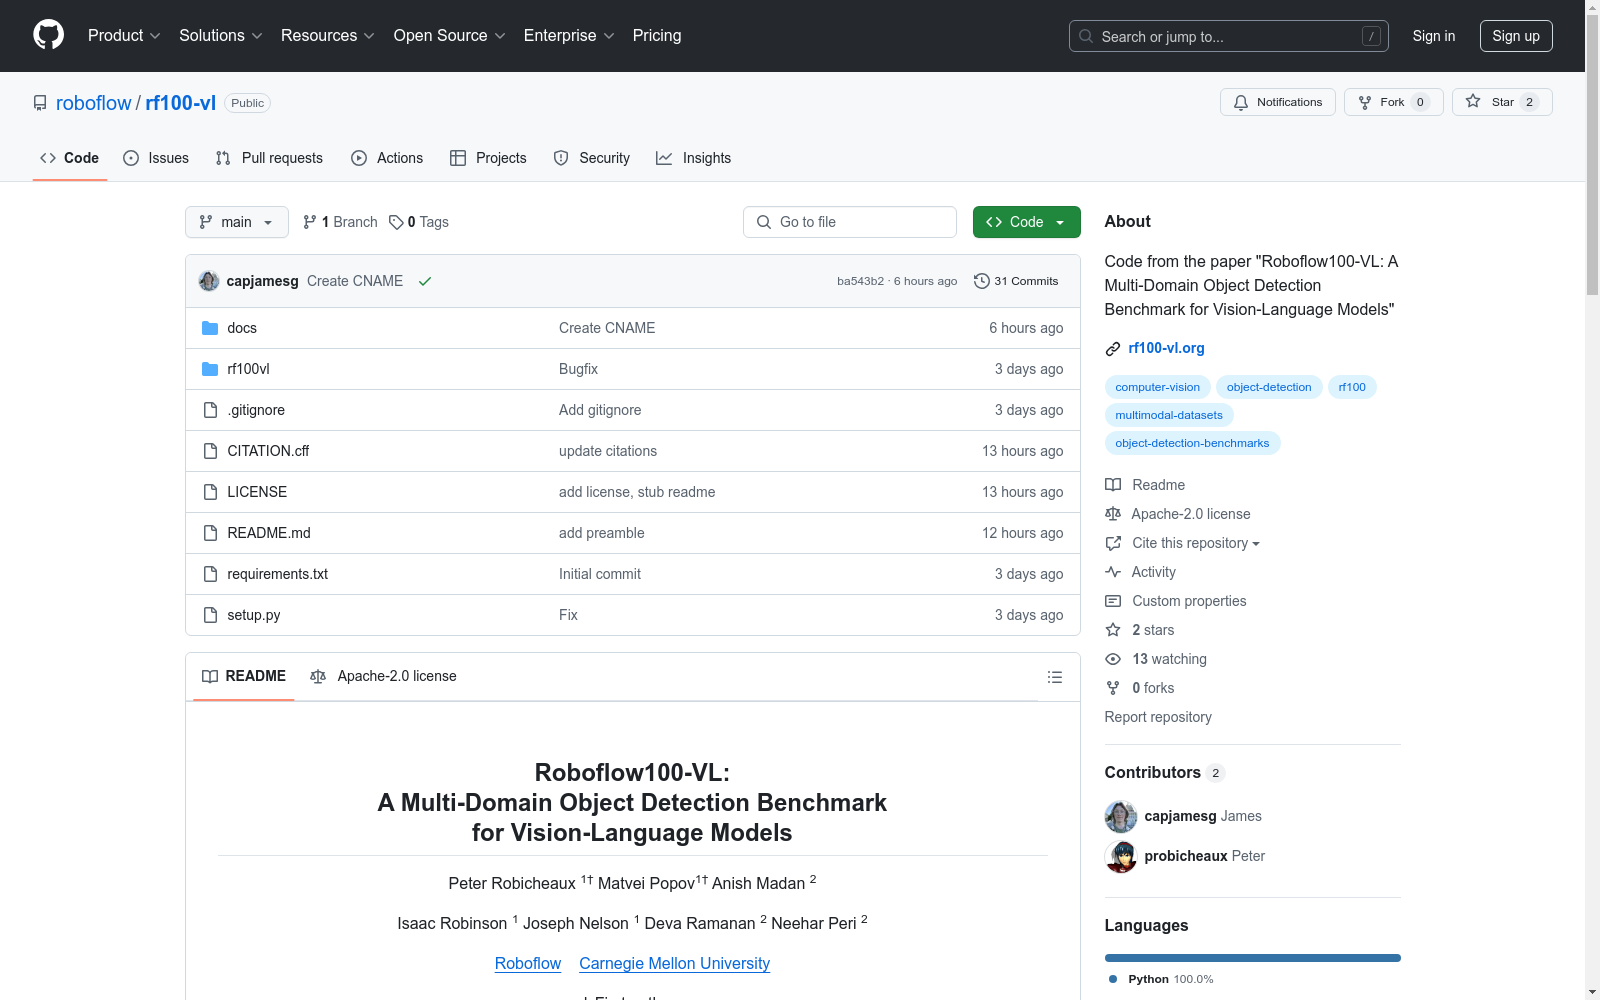Click the link icon beside rf100-vl.org
This screenshot has height=1000, width=1600.
click(x=1113, y=349)
